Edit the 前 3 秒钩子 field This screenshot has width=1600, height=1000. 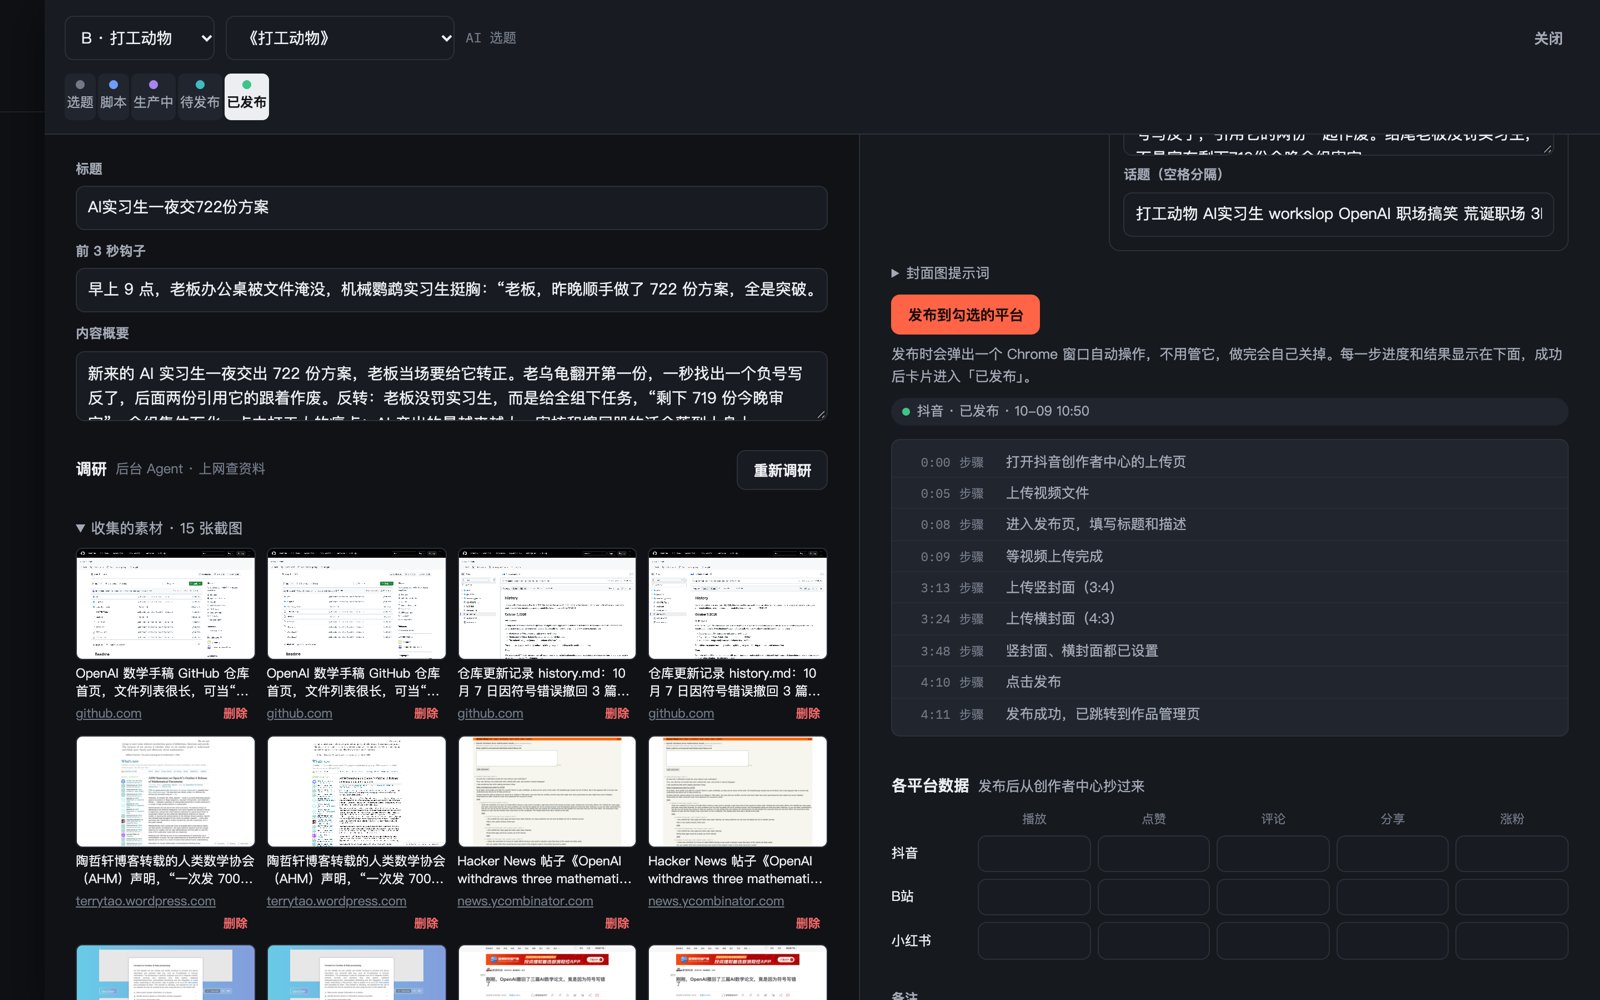point(451,290)
